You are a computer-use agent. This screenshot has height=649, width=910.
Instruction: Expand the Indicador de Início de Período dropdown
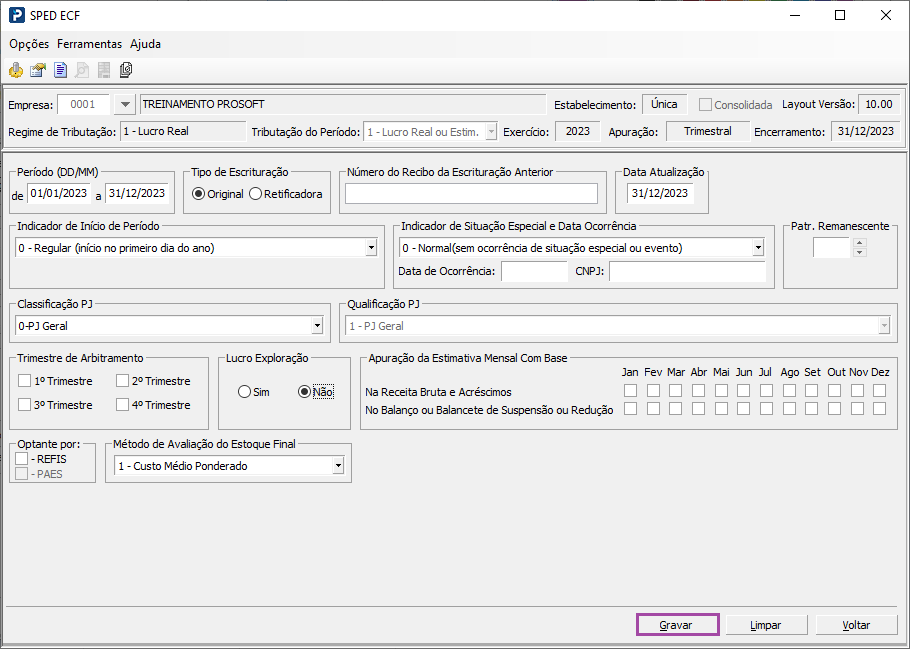coord(371,248)
